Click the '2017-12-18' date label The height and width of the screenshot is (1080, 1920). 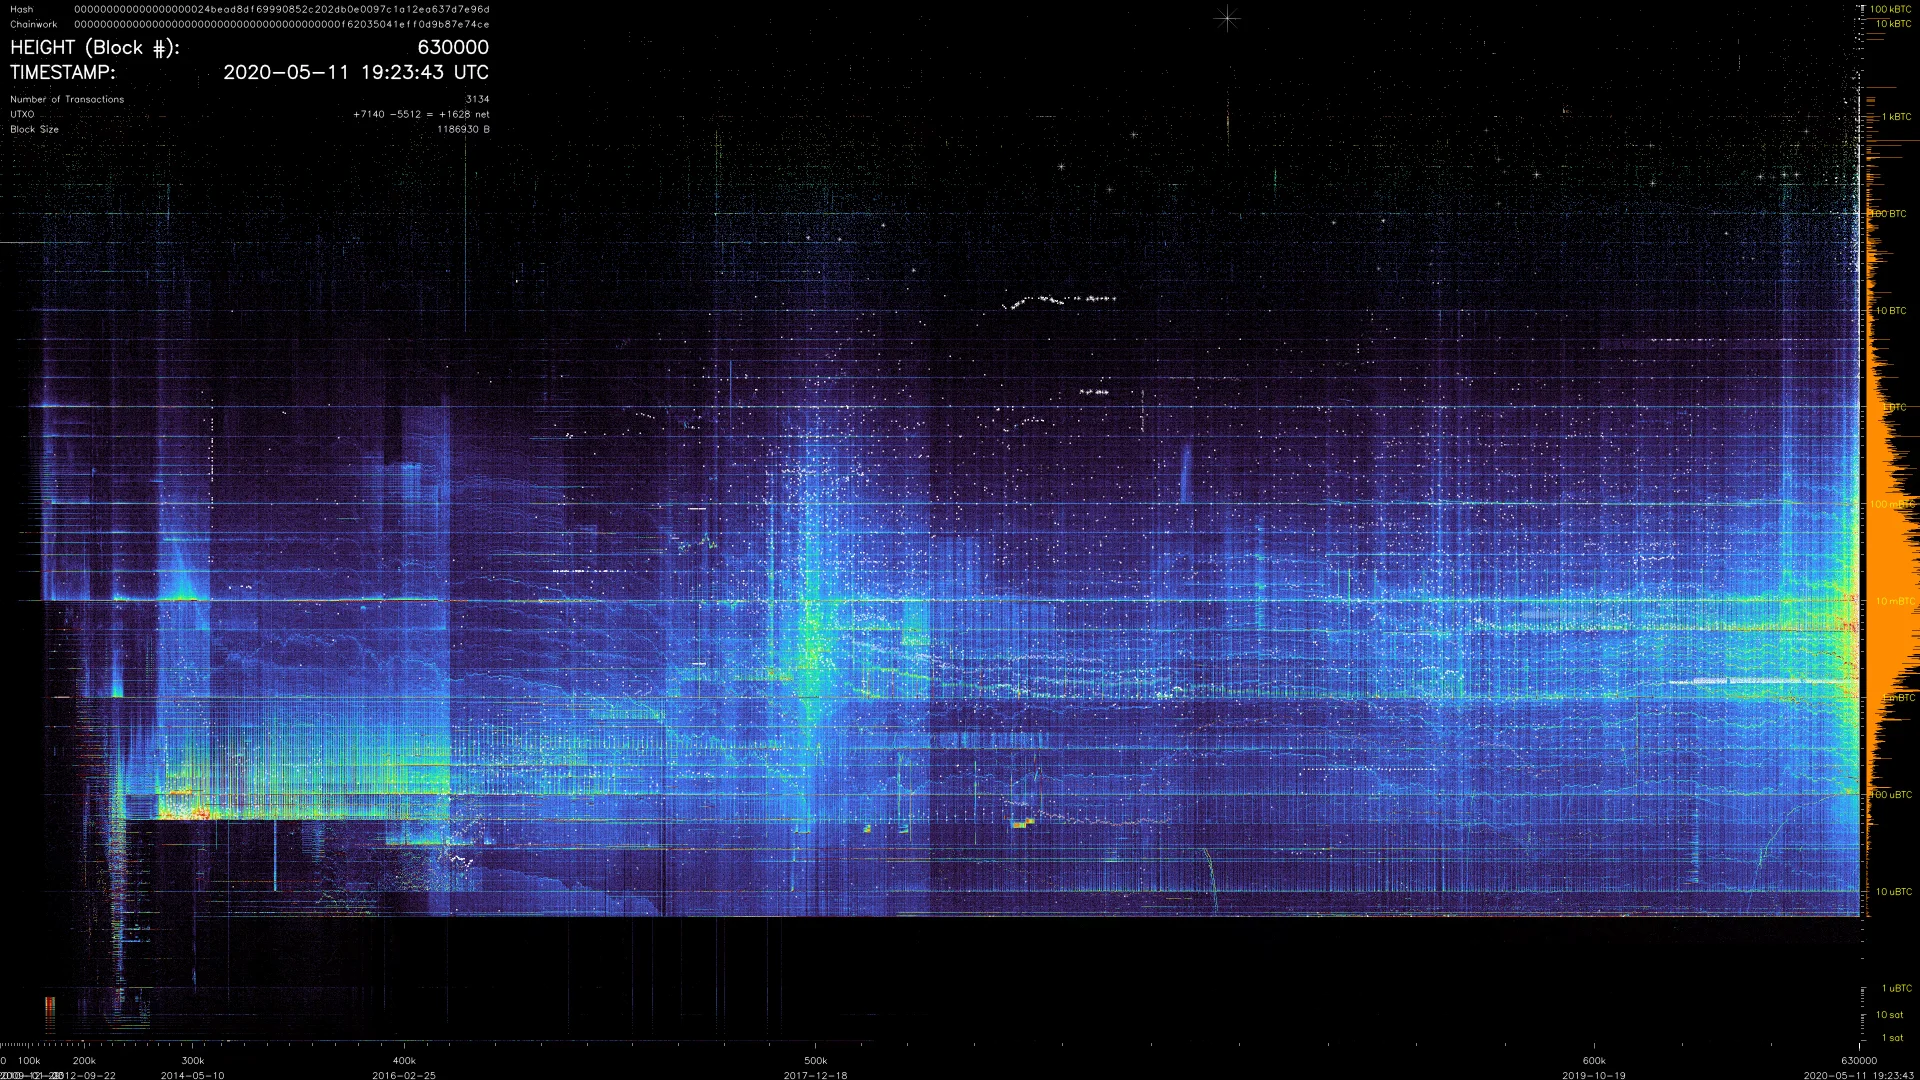[816, 1076]
